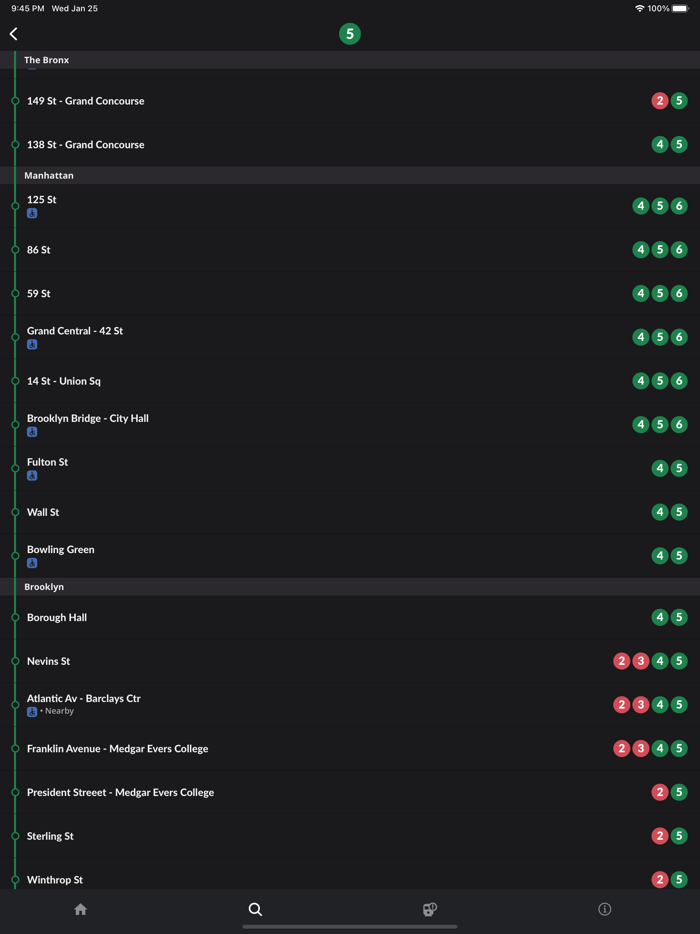Open Brooklyn Bridge - City Hall station

coord(350,425)
